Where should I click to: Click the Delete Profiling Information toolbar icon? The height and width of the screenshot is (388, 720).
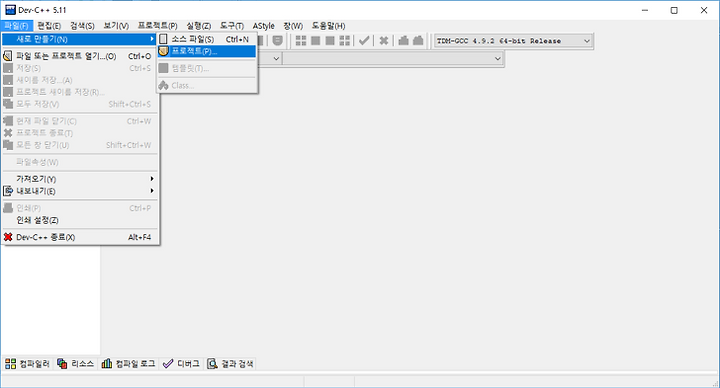[418, 41]
